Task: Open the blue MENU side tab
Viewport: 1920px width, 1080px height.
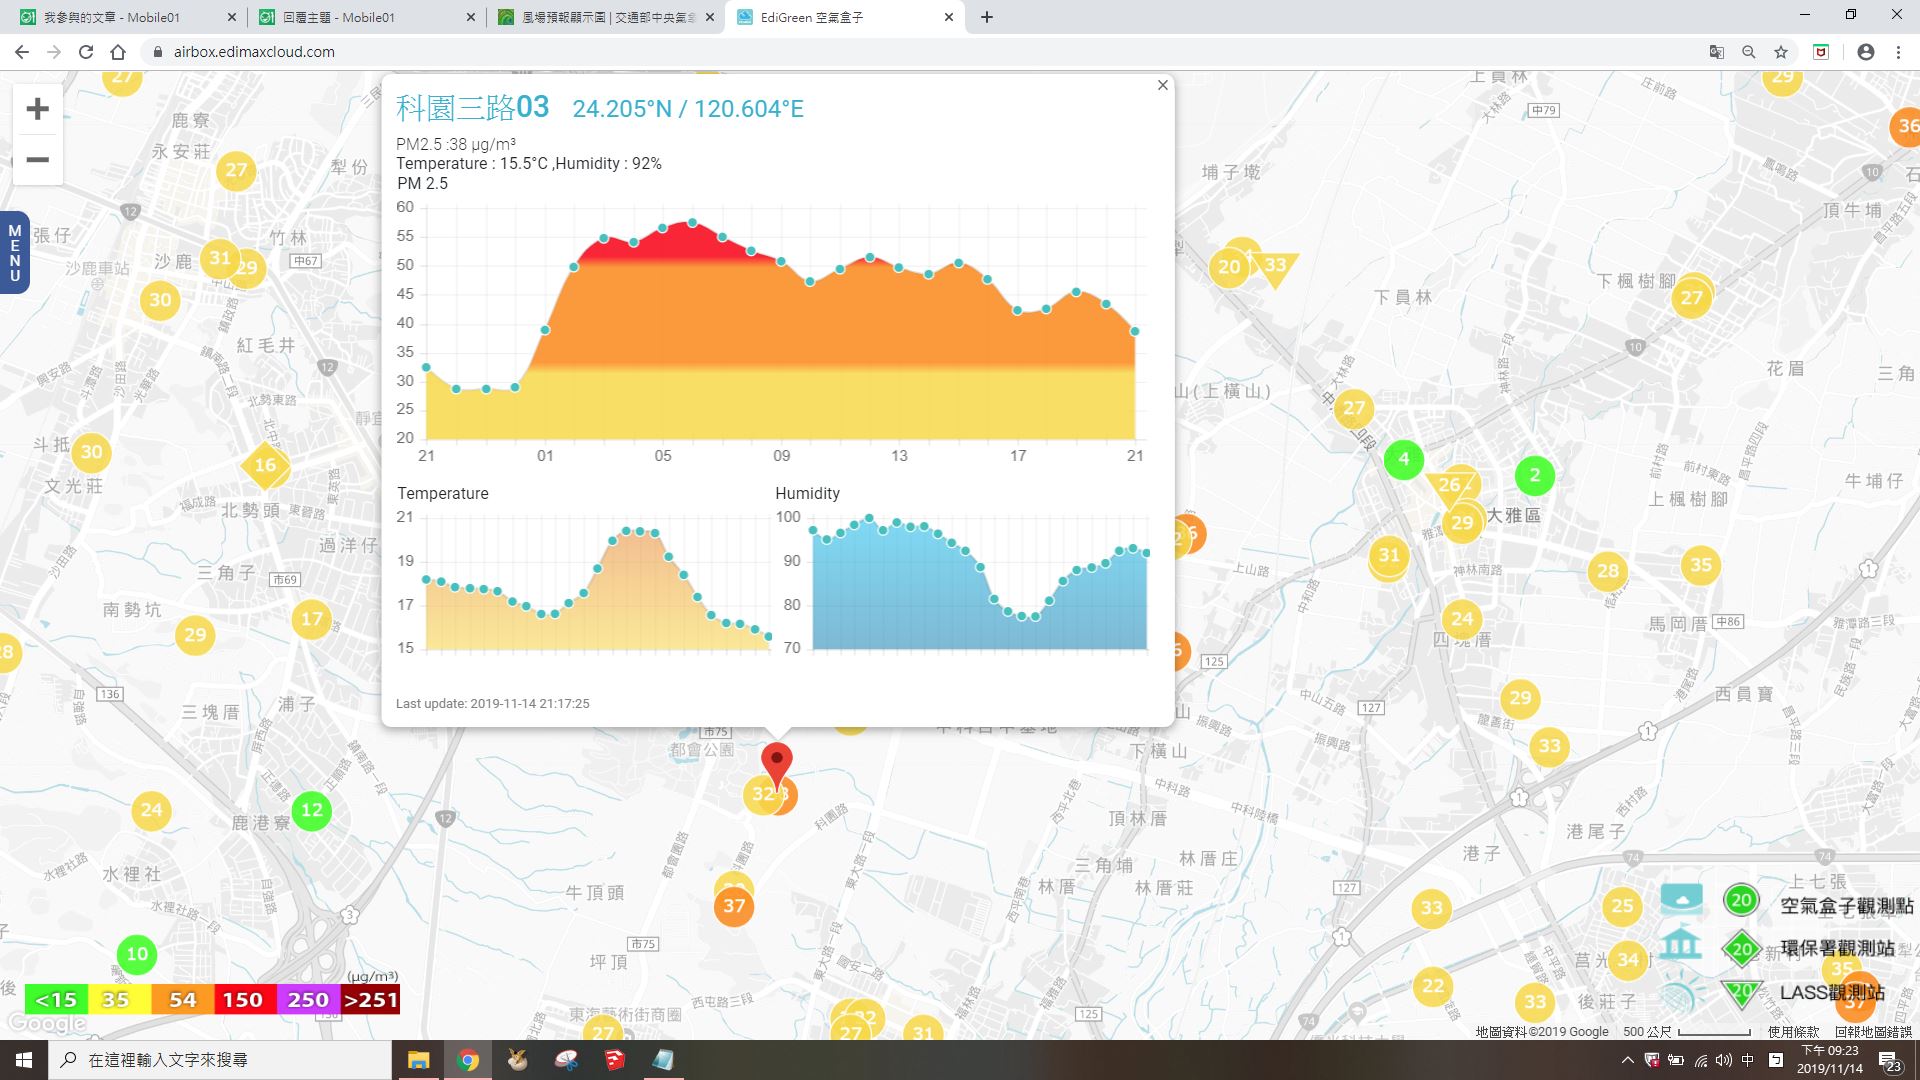Action: pyautogui.click(x=14, y=252)
